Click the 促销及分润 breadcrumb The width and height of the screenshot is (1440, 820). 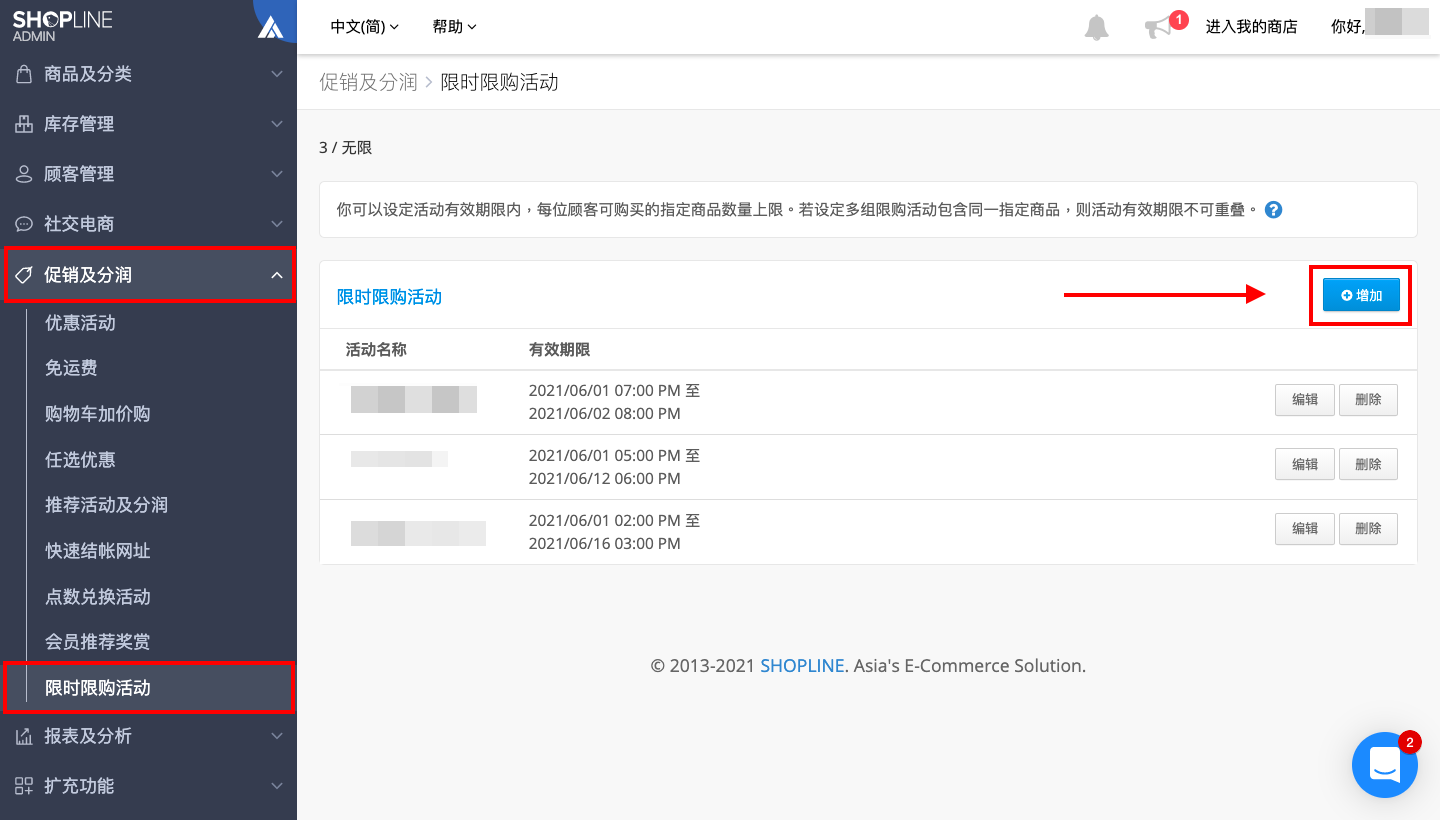pyautogui.click(x=368, y=82)
